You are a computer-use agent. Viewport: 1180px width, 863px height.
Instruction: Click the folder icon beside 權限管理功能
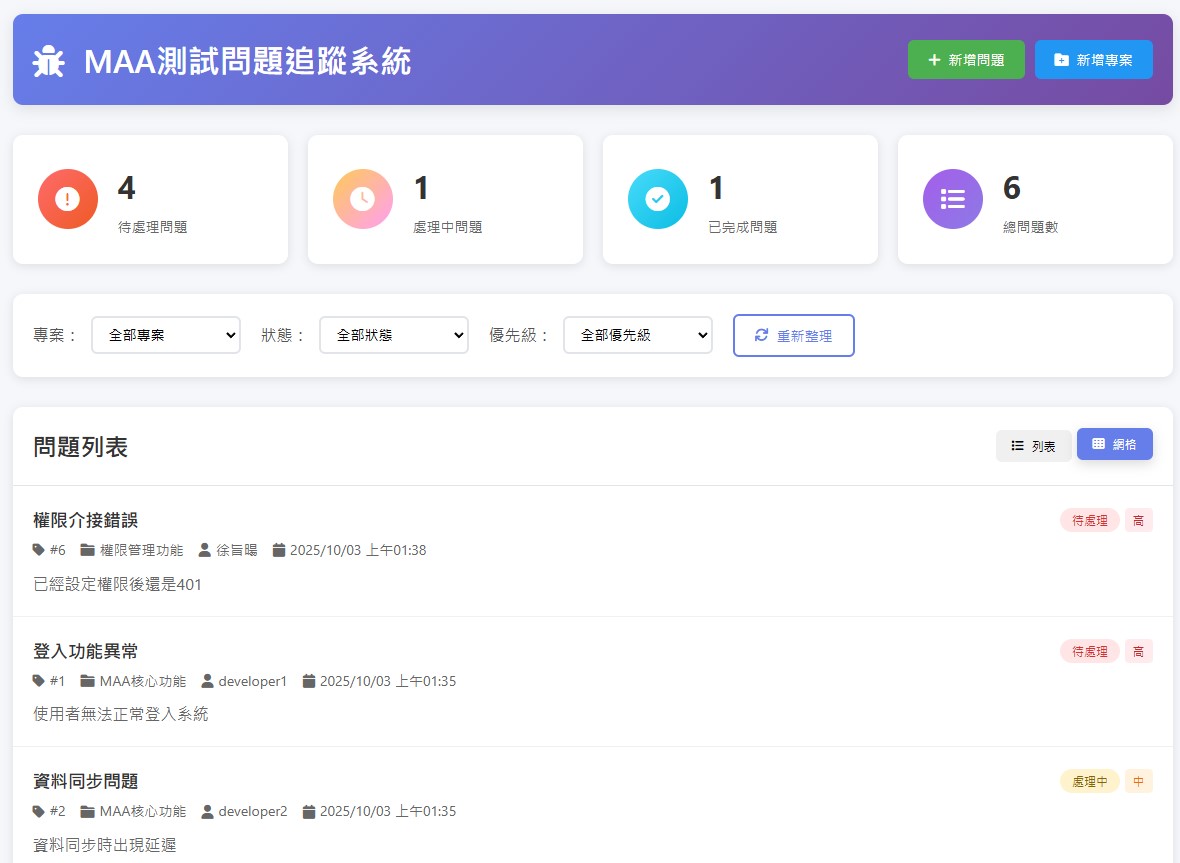pos(88,550)
